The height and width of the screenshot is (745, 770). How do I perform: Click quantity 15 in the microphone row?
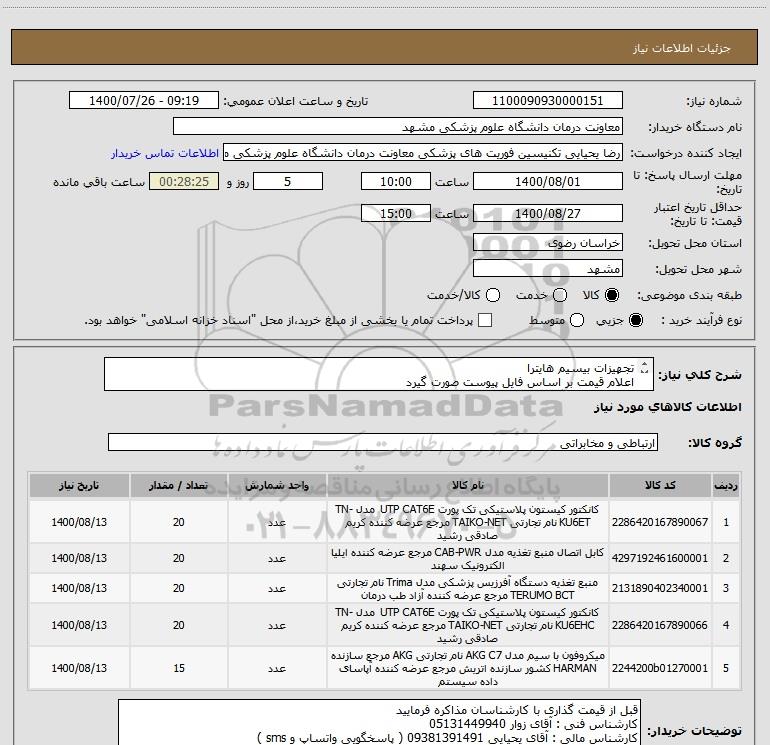pyautogui.click(x=179, y=668)
